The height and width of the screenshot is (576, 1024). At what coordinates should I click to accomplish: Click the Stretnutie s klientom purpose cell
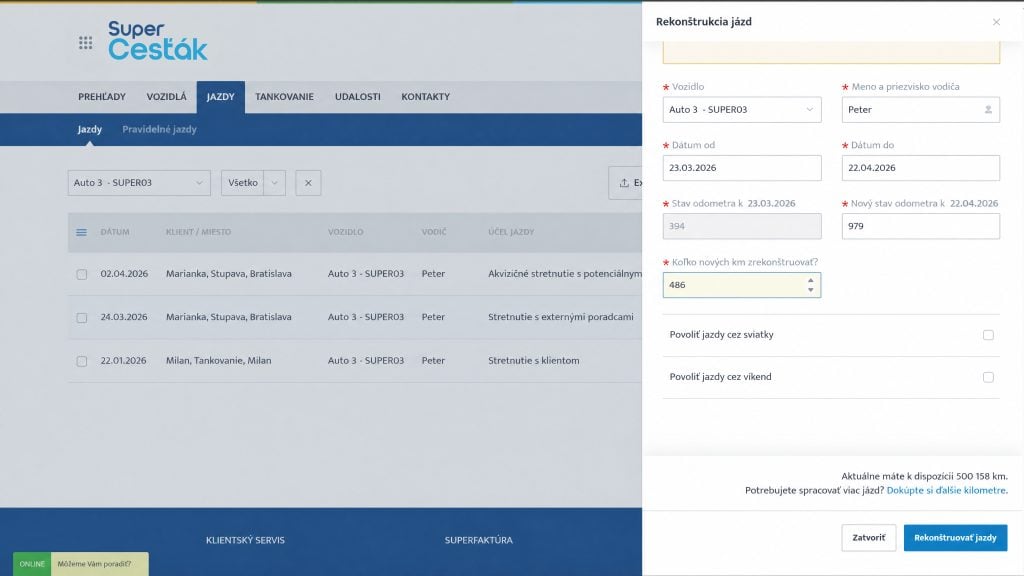(x=534, y=360)
